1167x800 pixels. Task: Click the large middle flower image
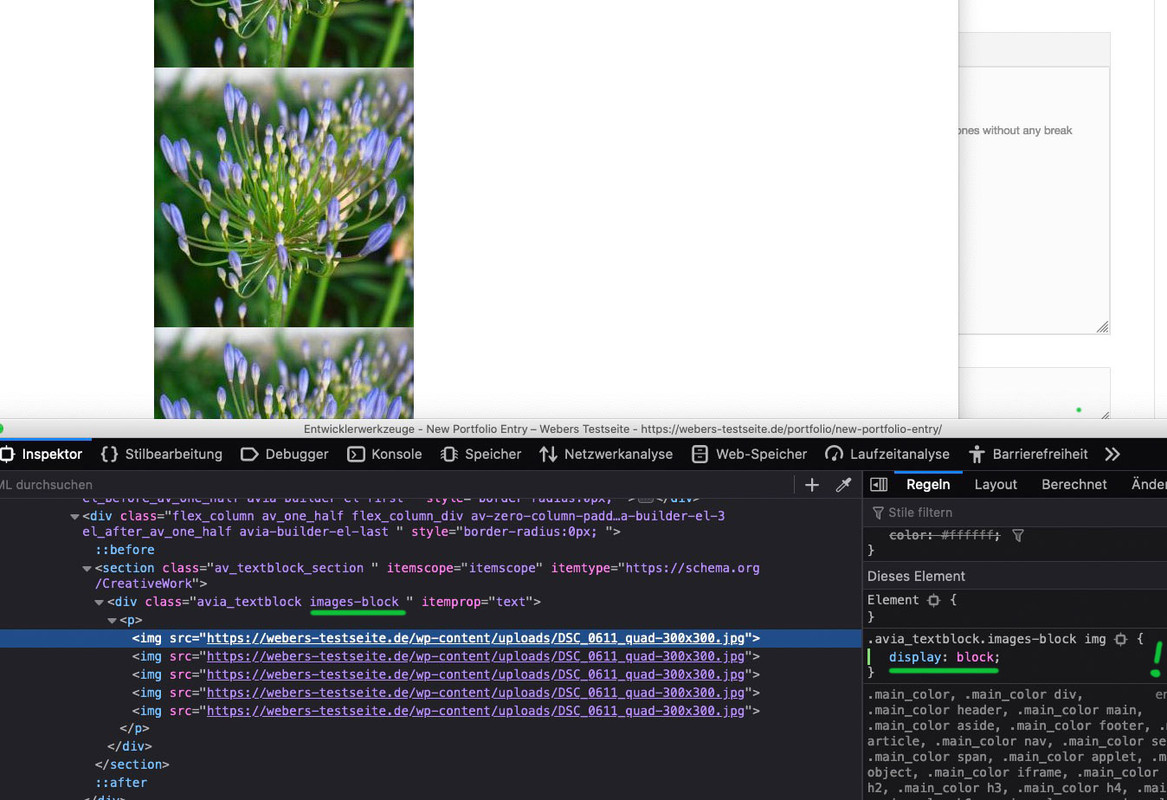pyautogui.click(x=284, y=197)
